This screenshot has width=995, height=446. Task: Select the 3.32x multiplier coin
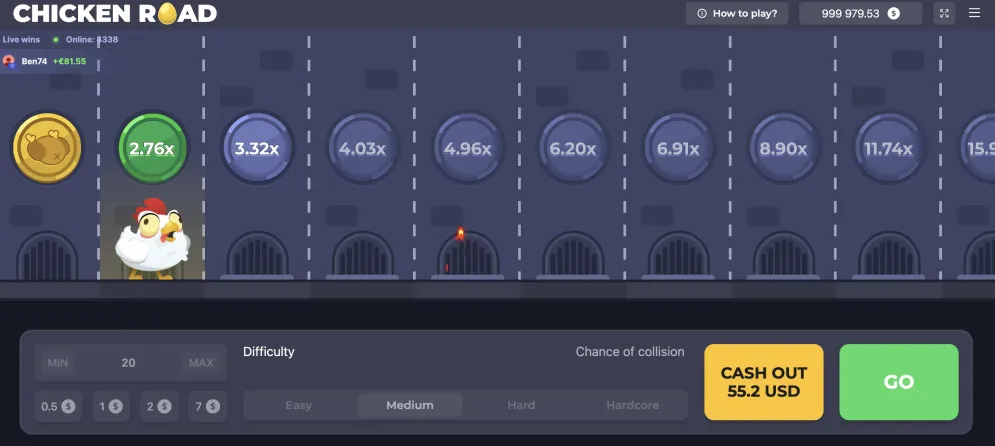coord(257,148)
